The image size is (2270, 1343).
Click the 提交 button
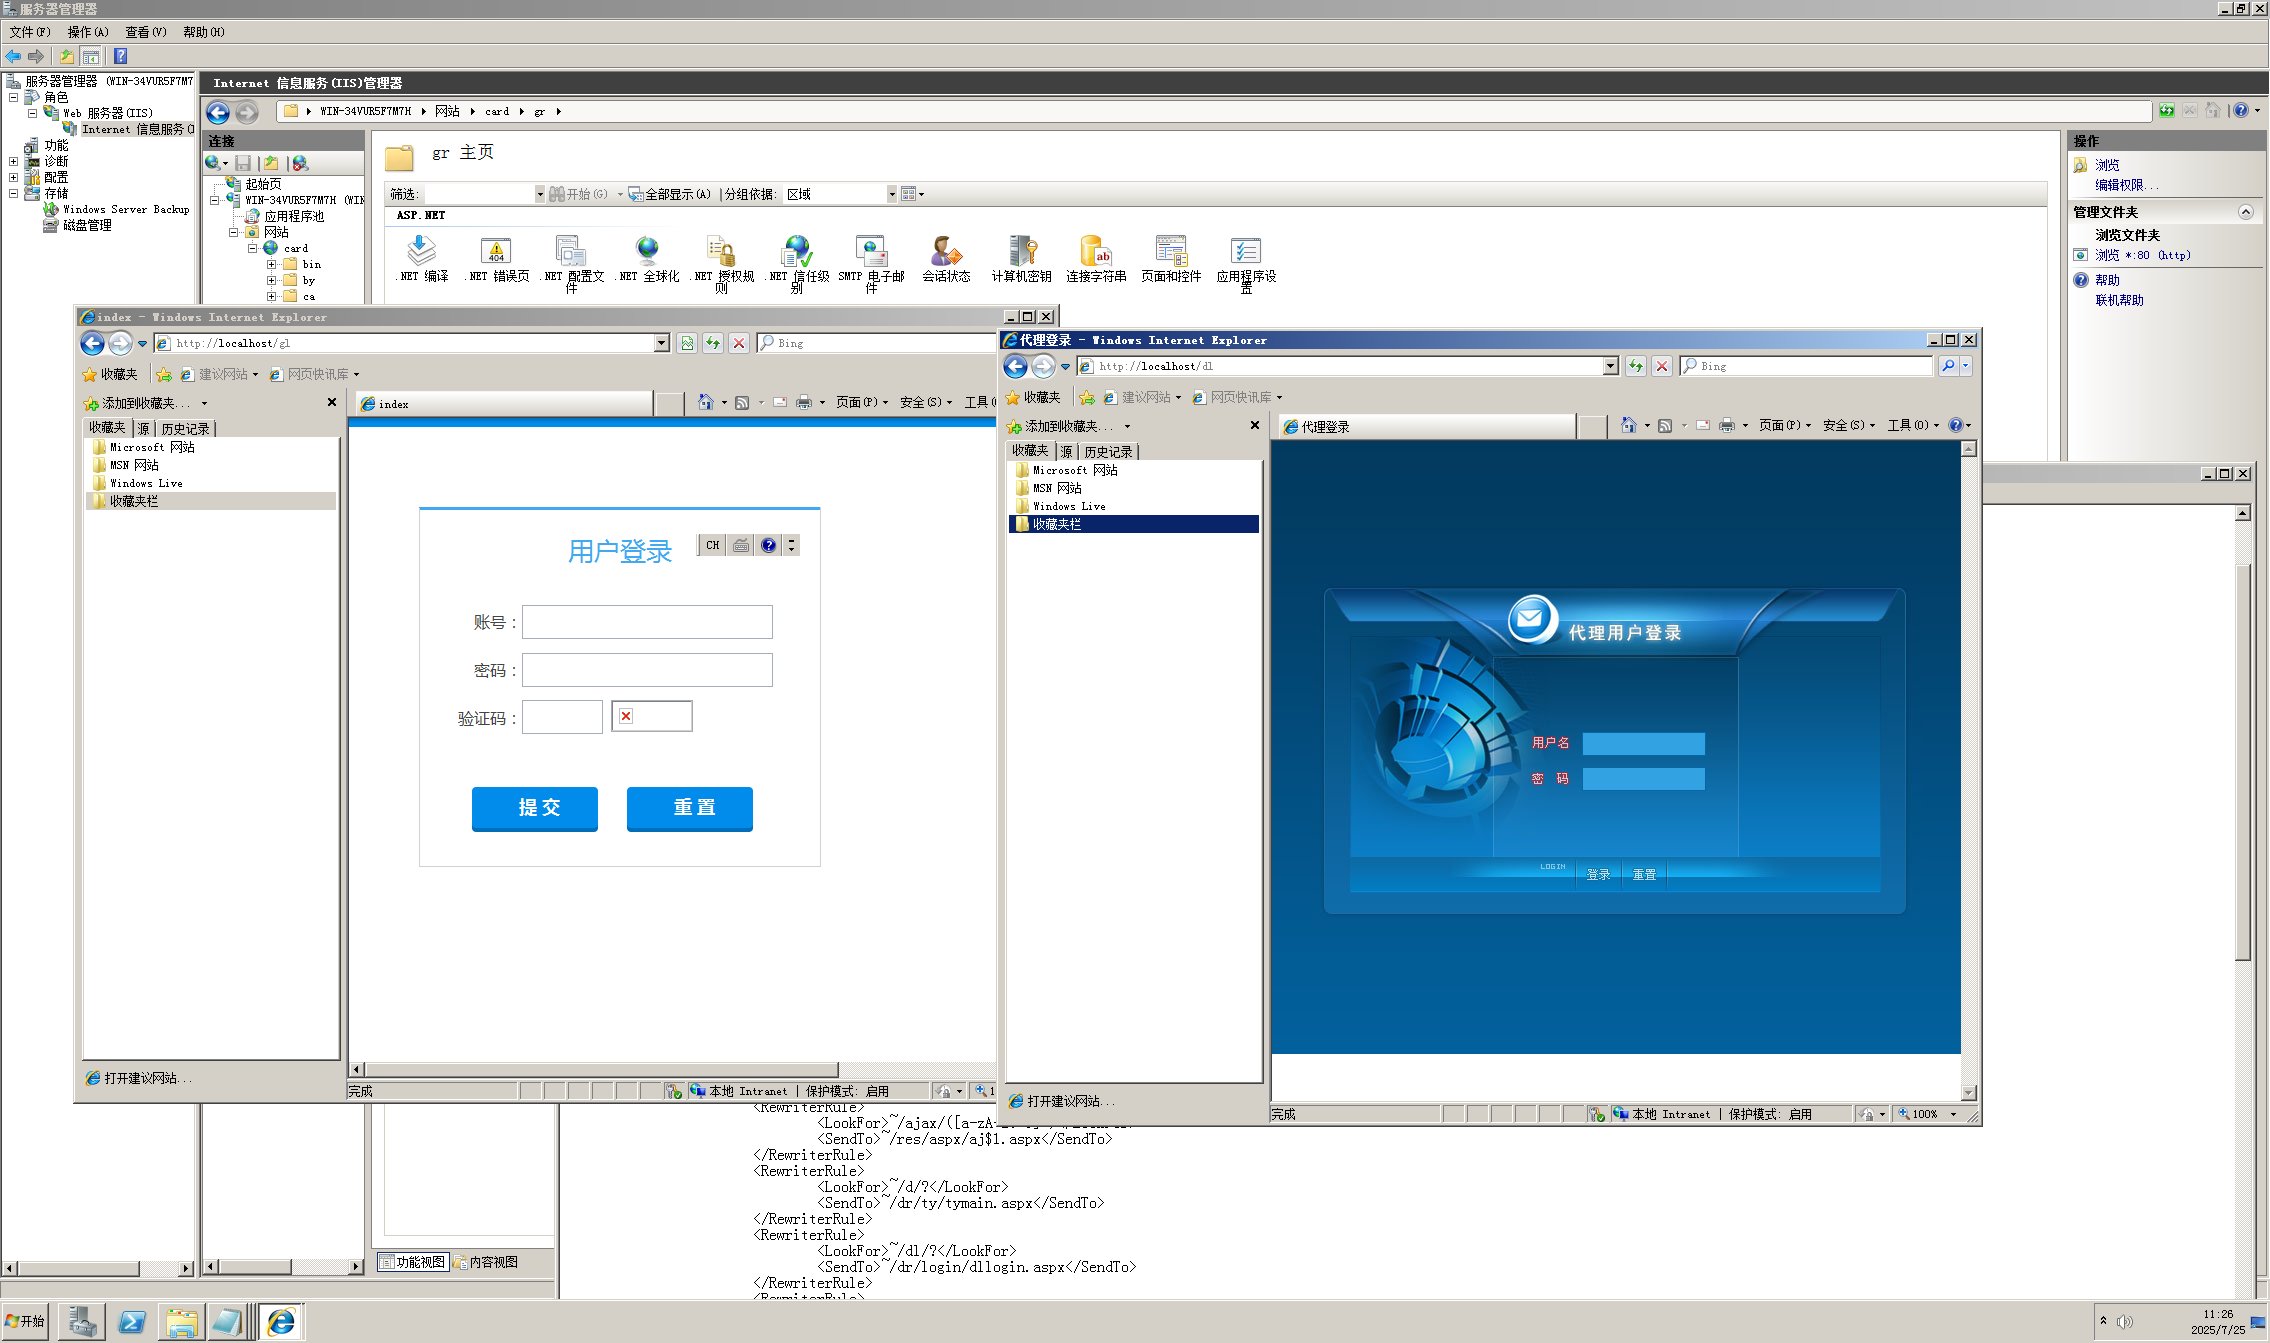pos(534,808)
